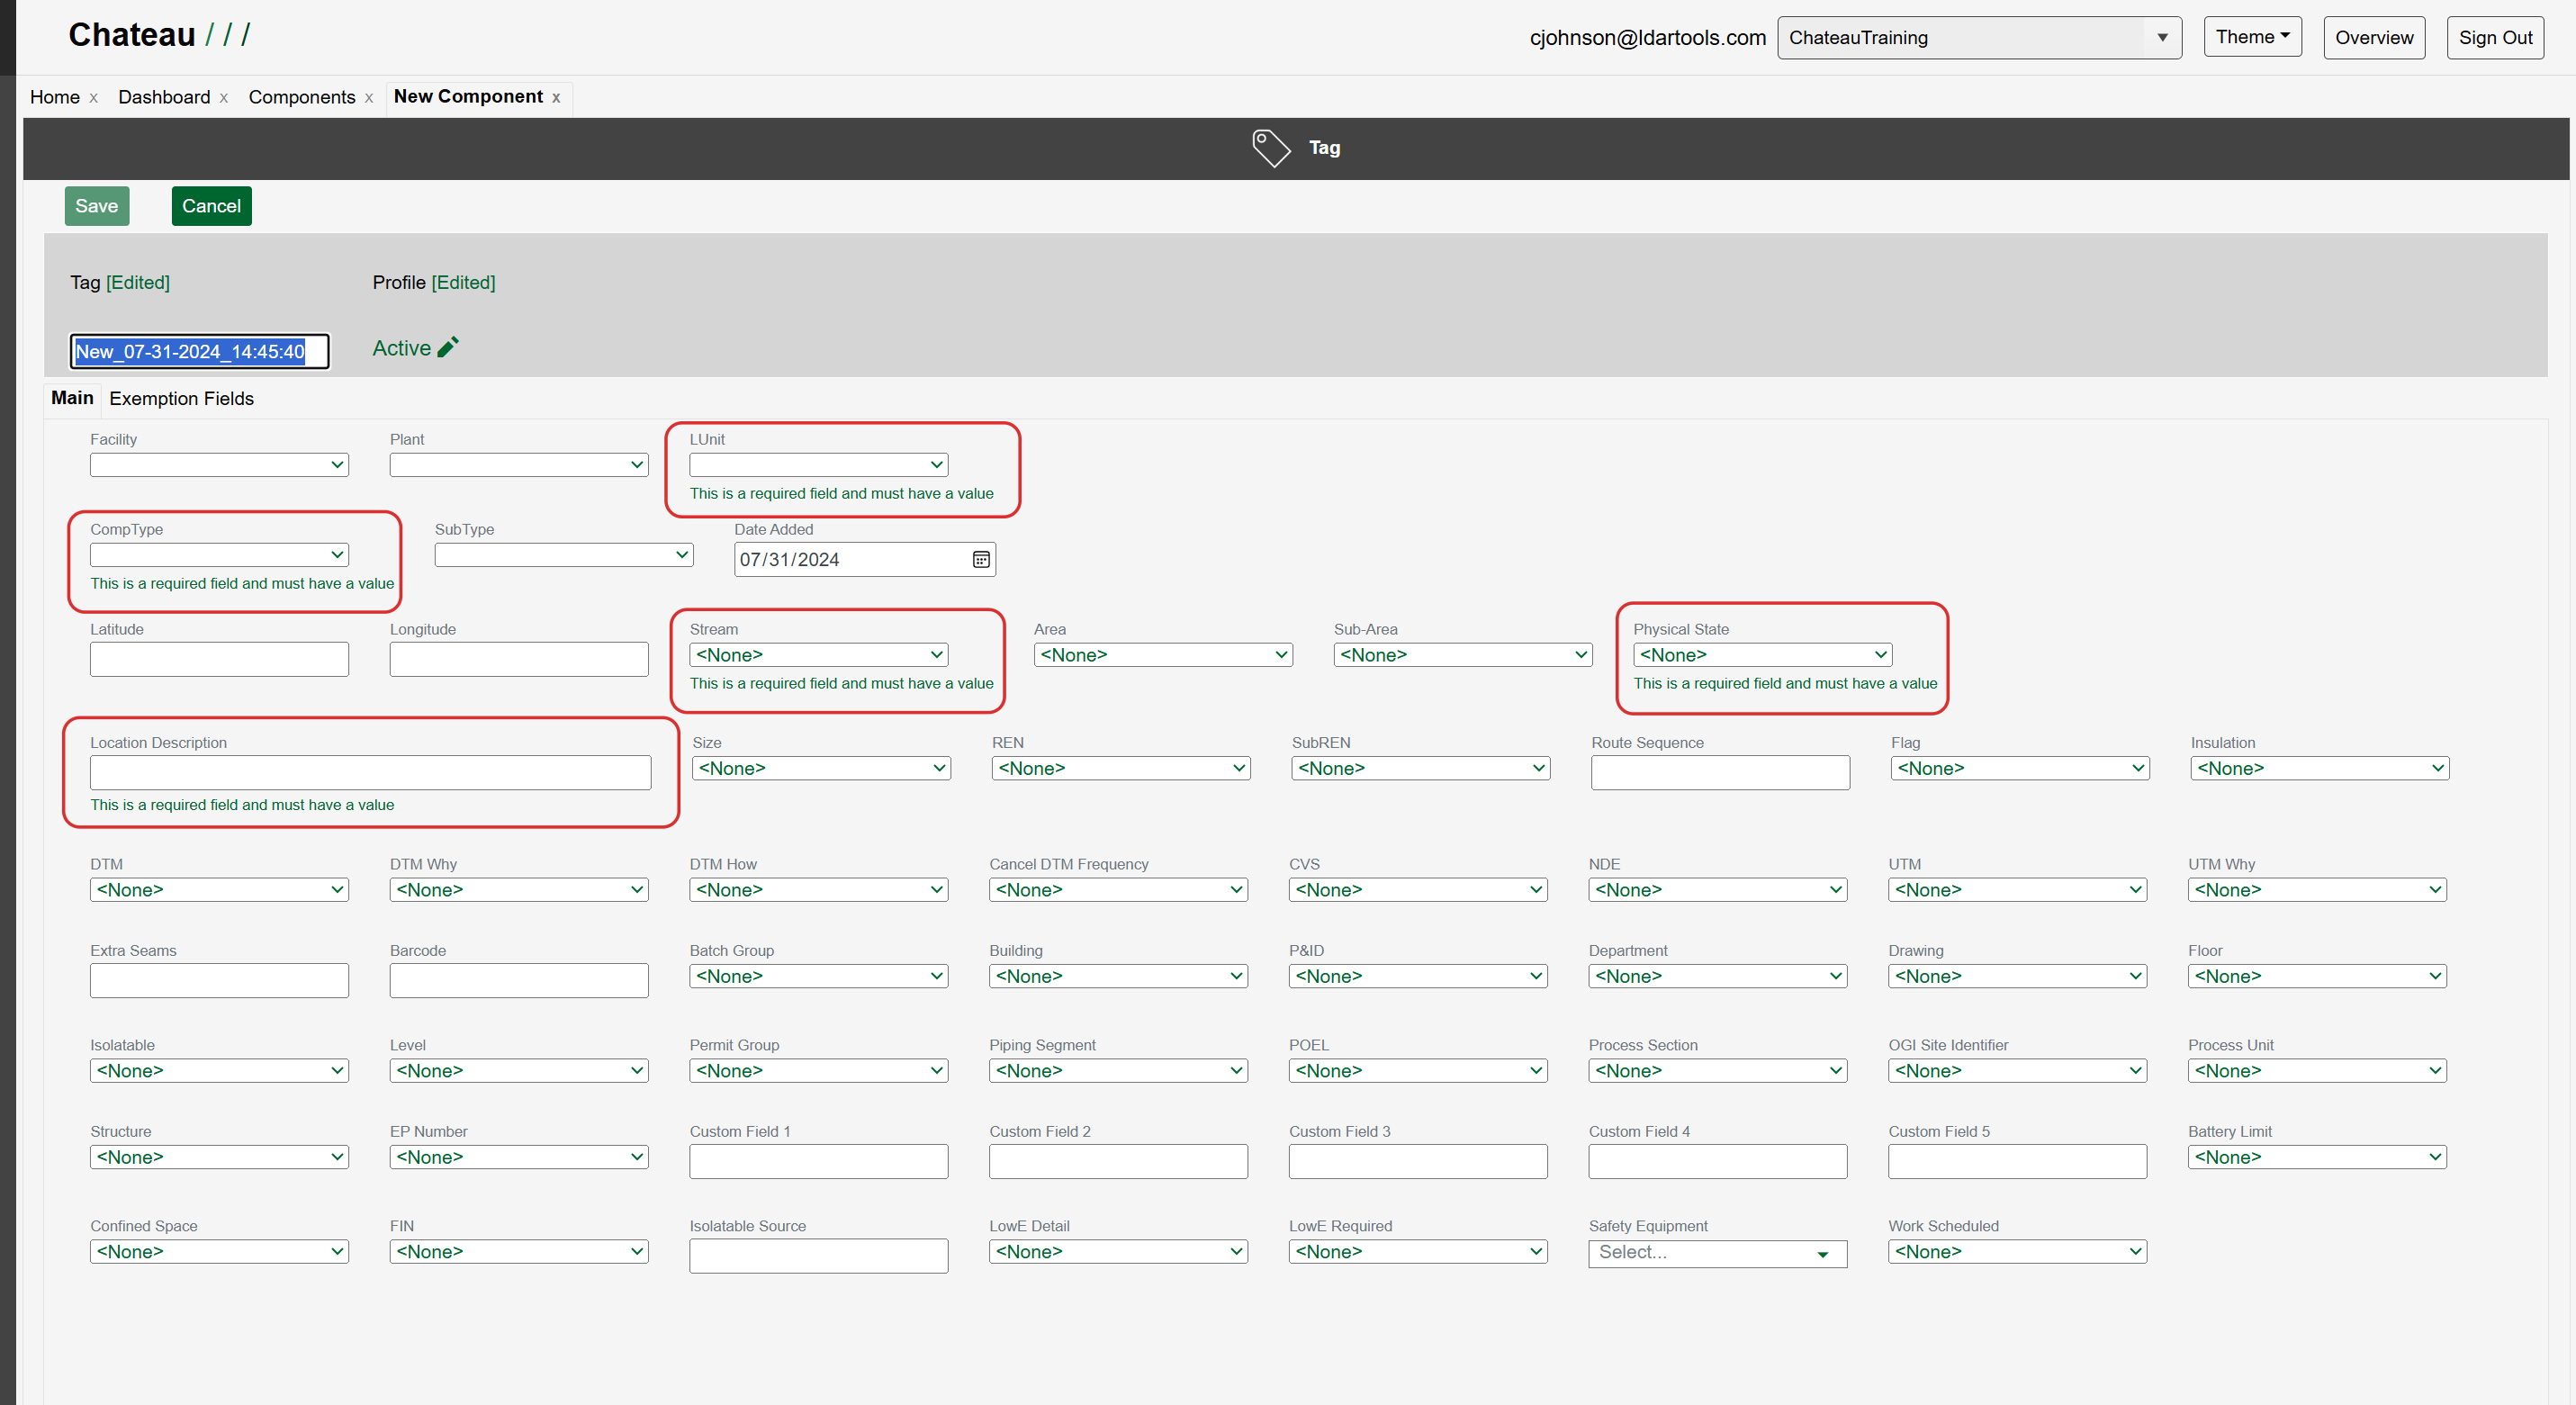This screenshot has height=1405, width=2576.
Task: Expand the LUnit dropdown
Action: pos(818,465)
